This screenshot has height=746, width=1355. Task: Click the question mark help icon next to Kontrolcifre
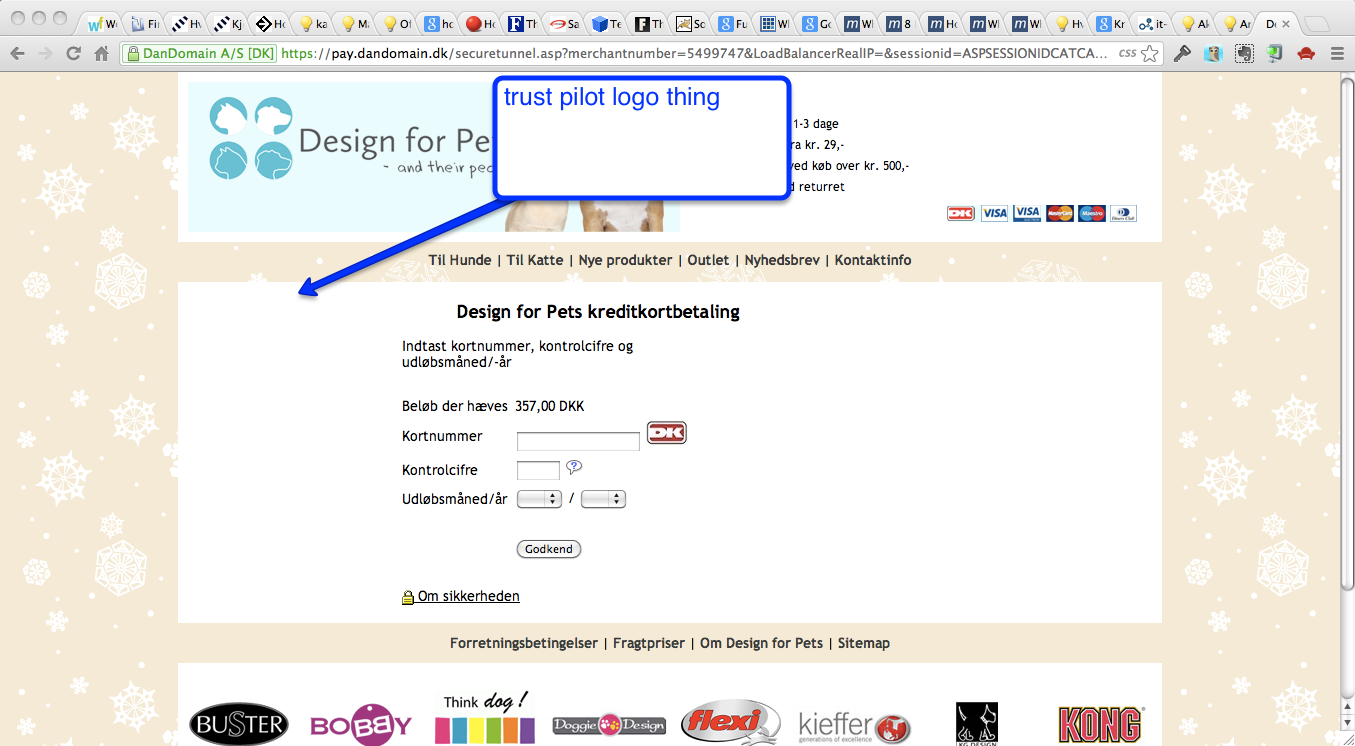tap(574, 467)
